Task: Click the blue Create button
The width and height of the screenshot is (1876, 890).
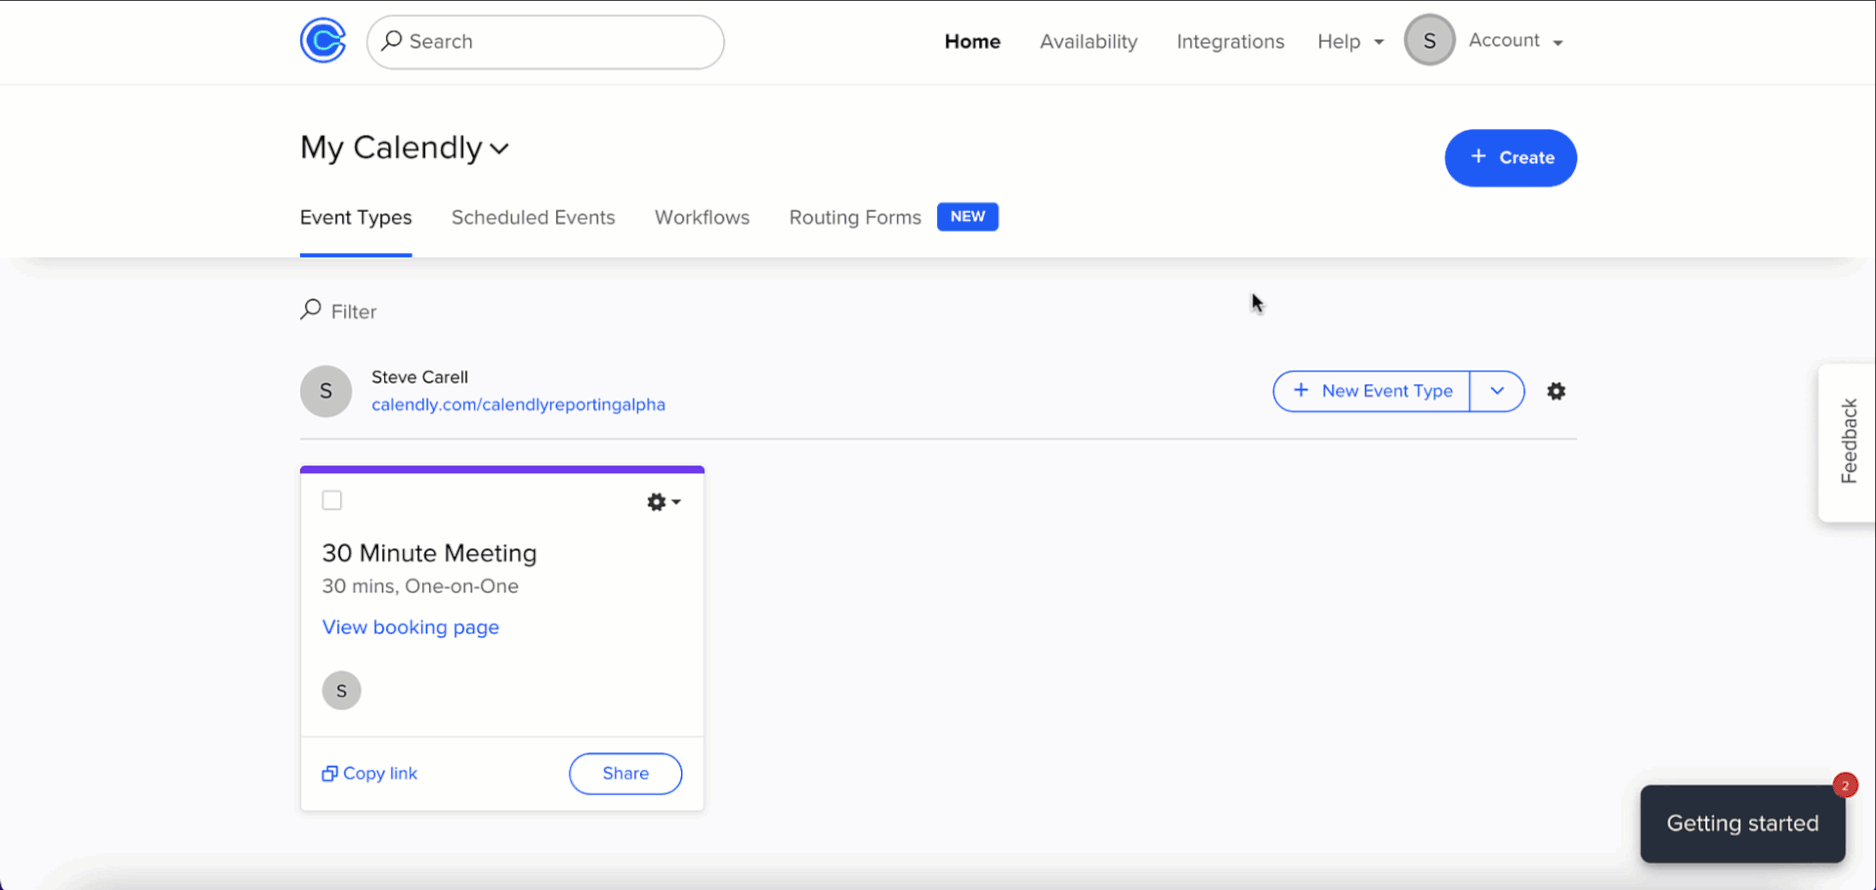Action: click(x=1510, y=158)
